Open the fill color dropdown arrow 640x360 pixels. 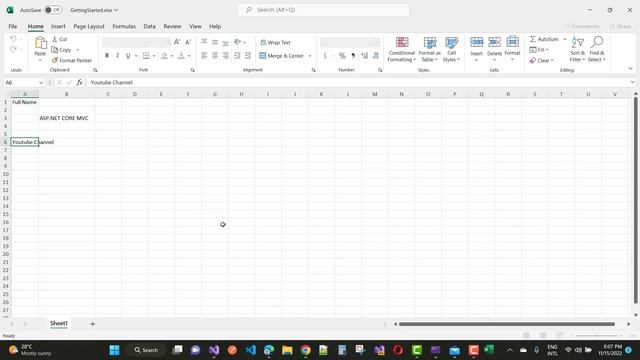click(x=172, y=56)
